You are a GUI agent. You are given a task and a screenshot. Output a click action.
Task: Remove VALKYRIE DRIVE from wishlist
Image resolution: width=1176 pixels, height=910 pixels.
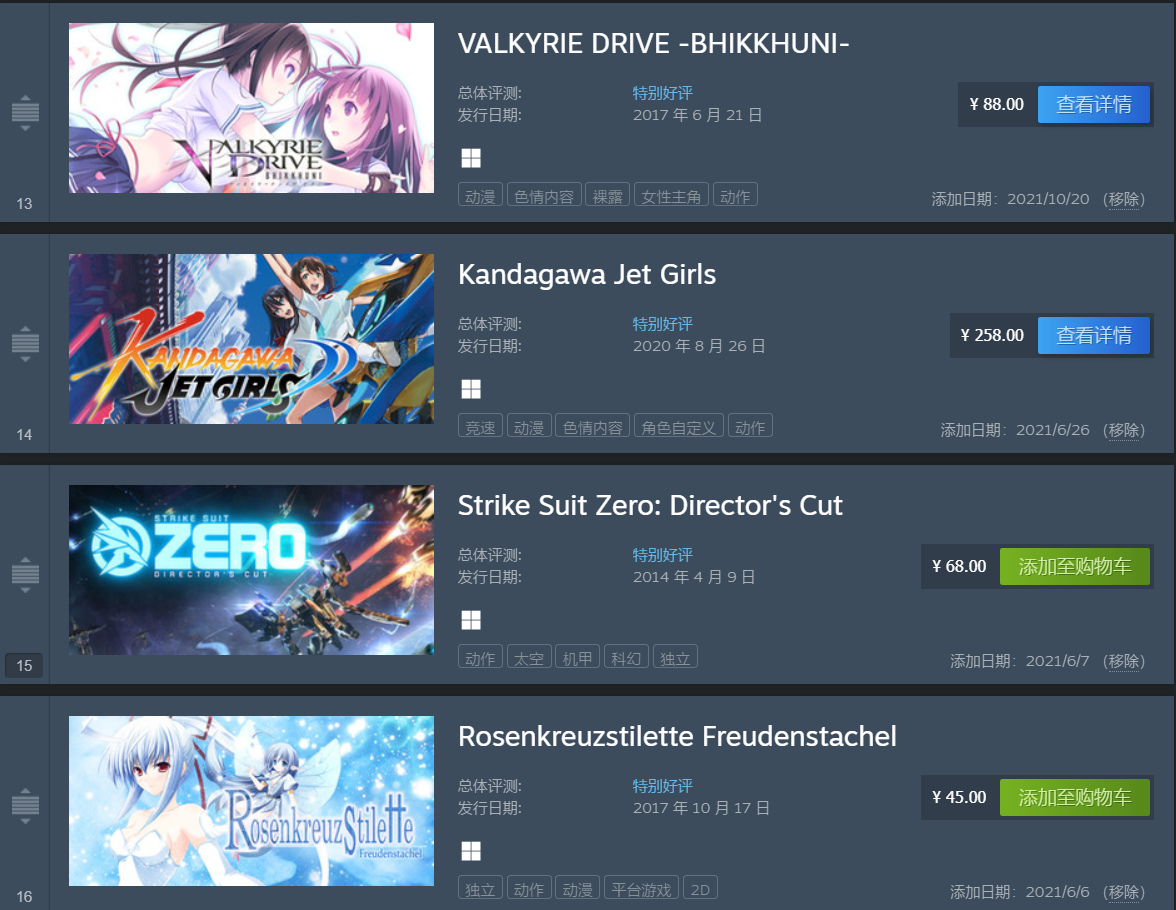1124,200
